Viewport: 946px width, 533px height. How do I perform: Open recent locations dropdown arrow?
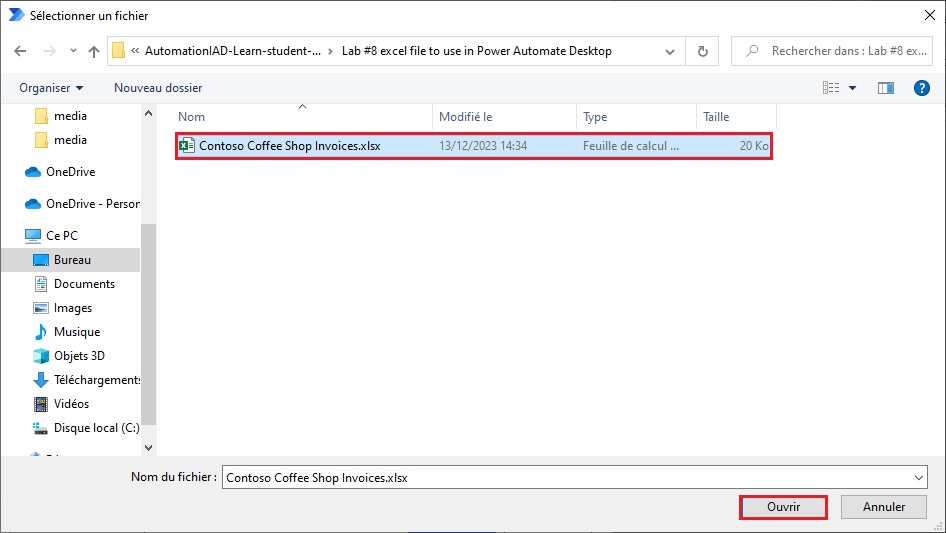[x=73, y=51]
